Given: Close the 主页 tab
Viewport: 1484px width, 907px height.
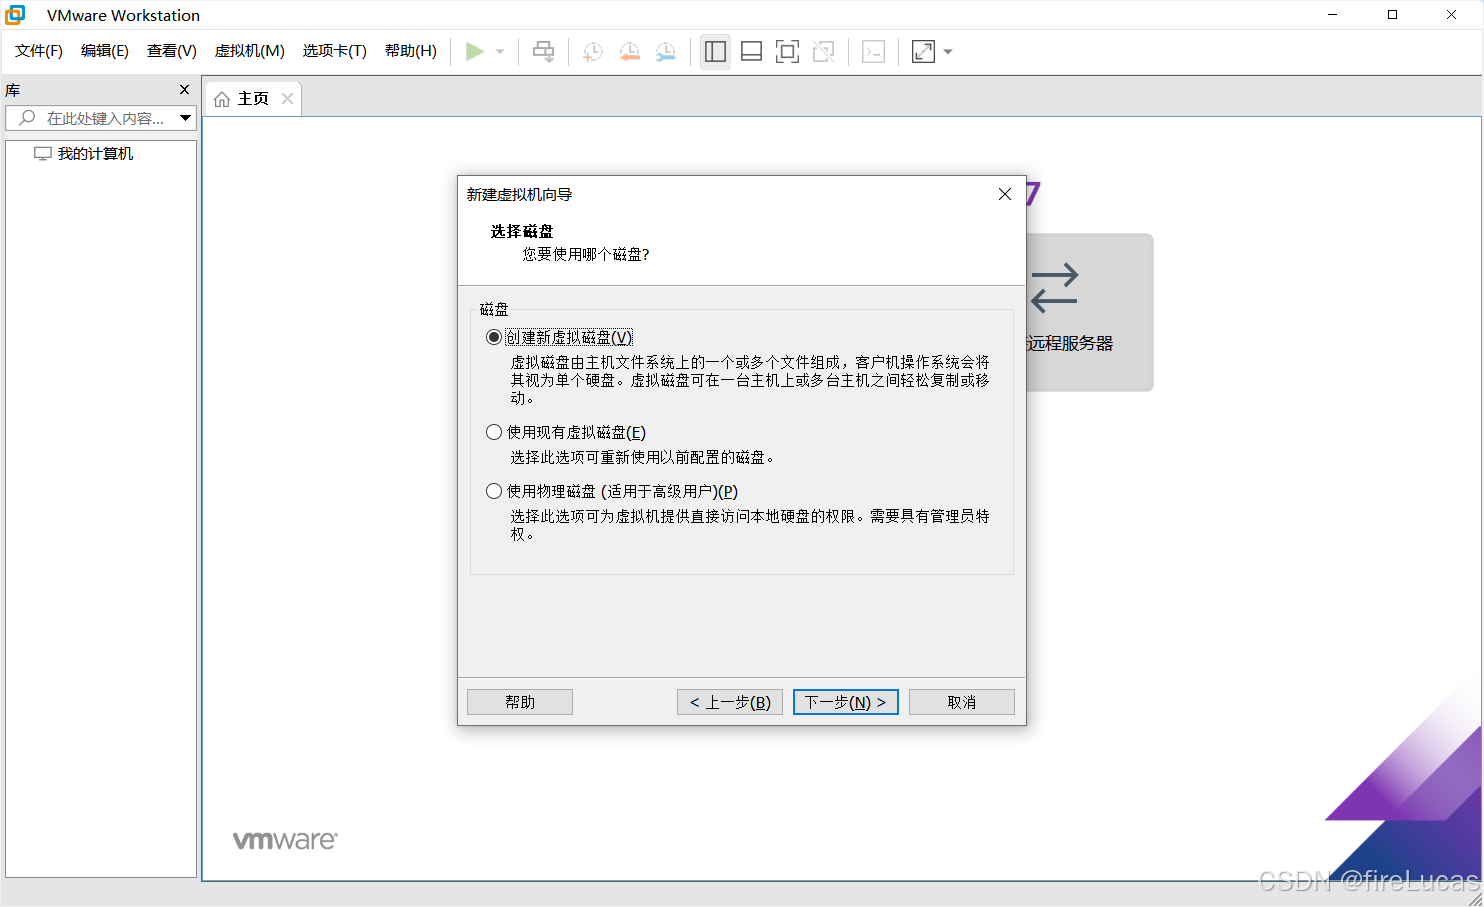Looking at the screenshot, I should point(287,99).
